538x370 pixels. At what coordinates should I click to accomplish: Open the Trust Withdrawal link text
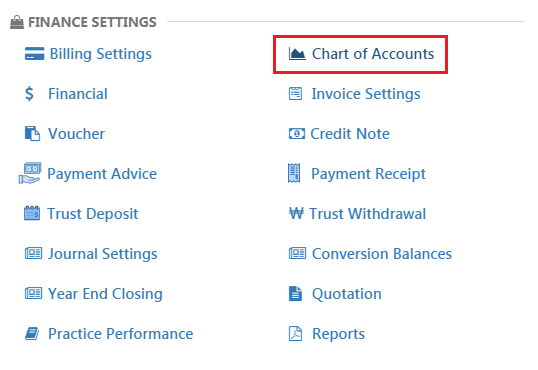tap(367, 214)
